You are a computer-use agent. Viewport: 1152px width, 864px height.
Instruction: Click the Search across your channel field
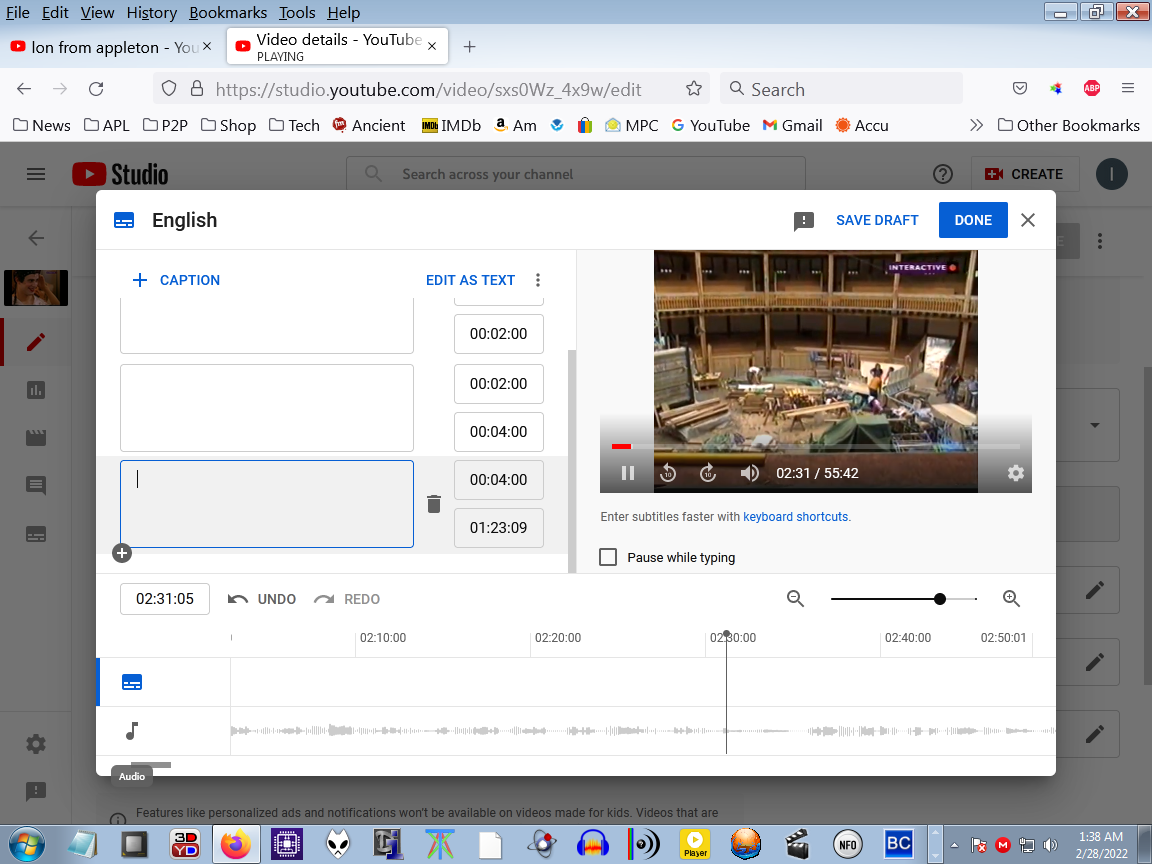[x=576, y=174]
